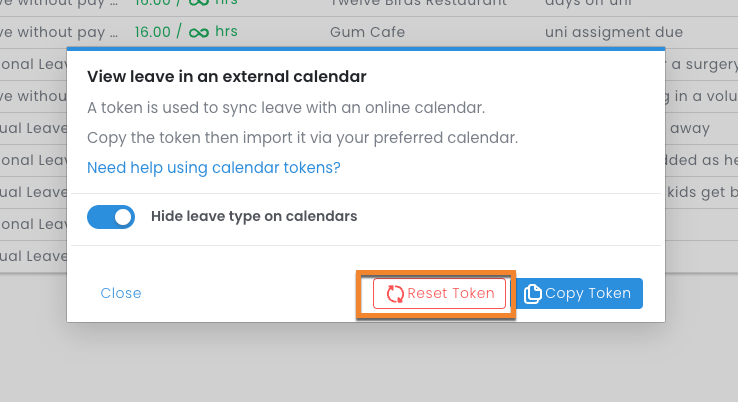Viewport: 738px width, 402px height.
Task: Toggle the Hide leave type switch
Action: point(111,216)
